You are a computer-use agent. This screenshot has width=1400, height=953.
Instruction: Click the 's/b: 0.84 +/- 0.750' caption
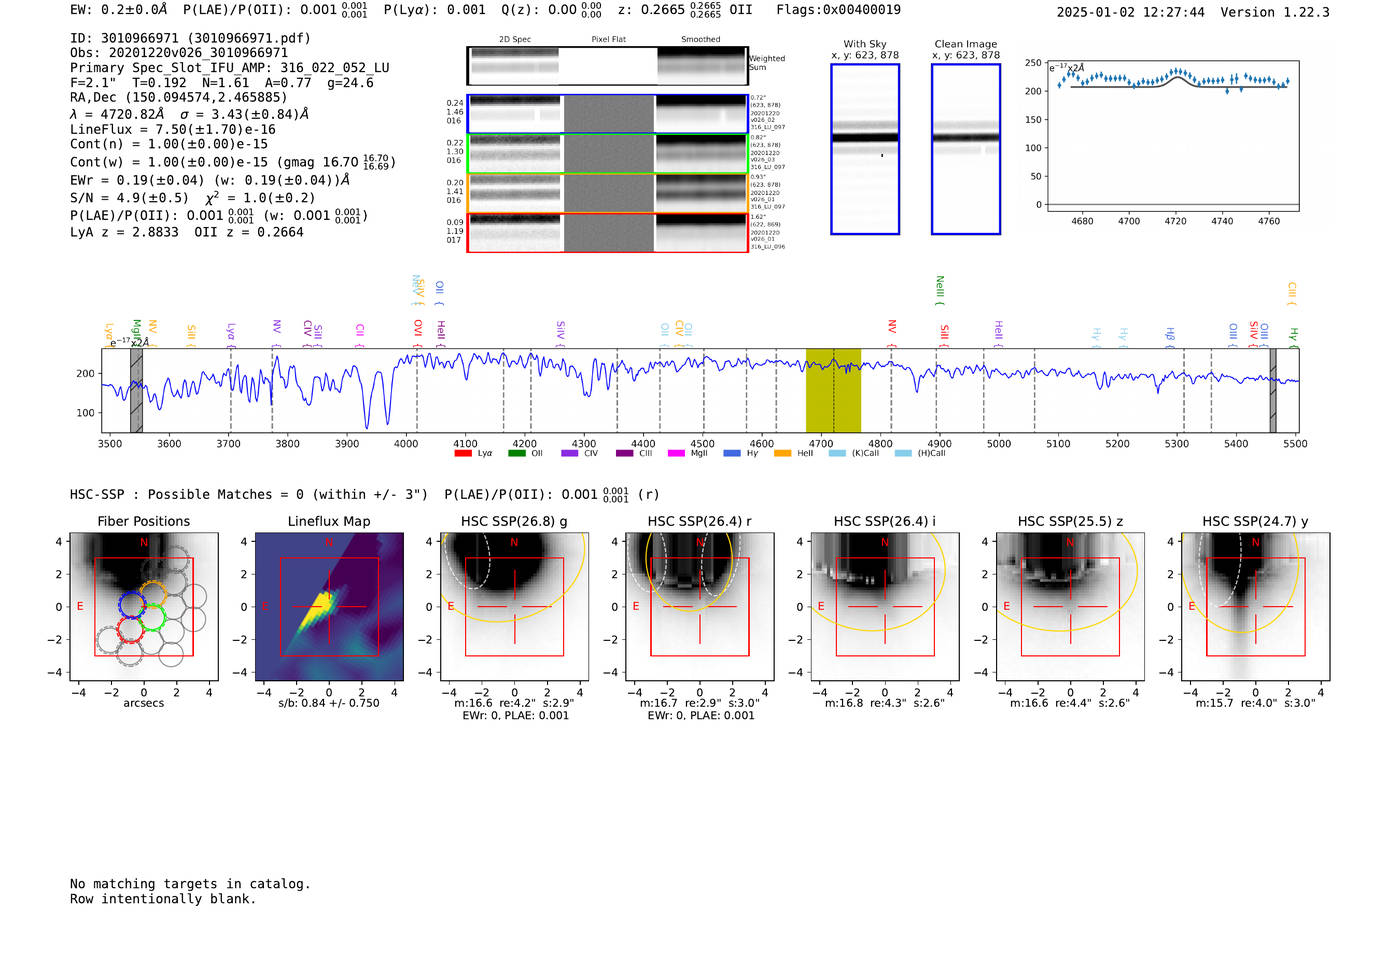[x=329, y=703]
